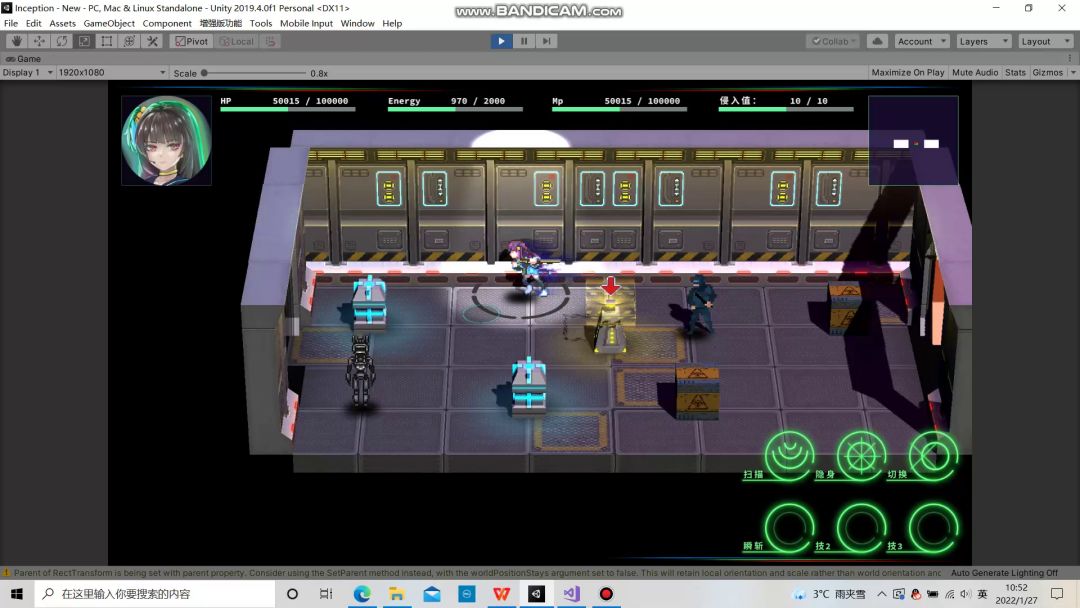This screenshot has width=1080, height=608.
Task: Click the 扫描 scan skill icon
Action: coord(790,456)
